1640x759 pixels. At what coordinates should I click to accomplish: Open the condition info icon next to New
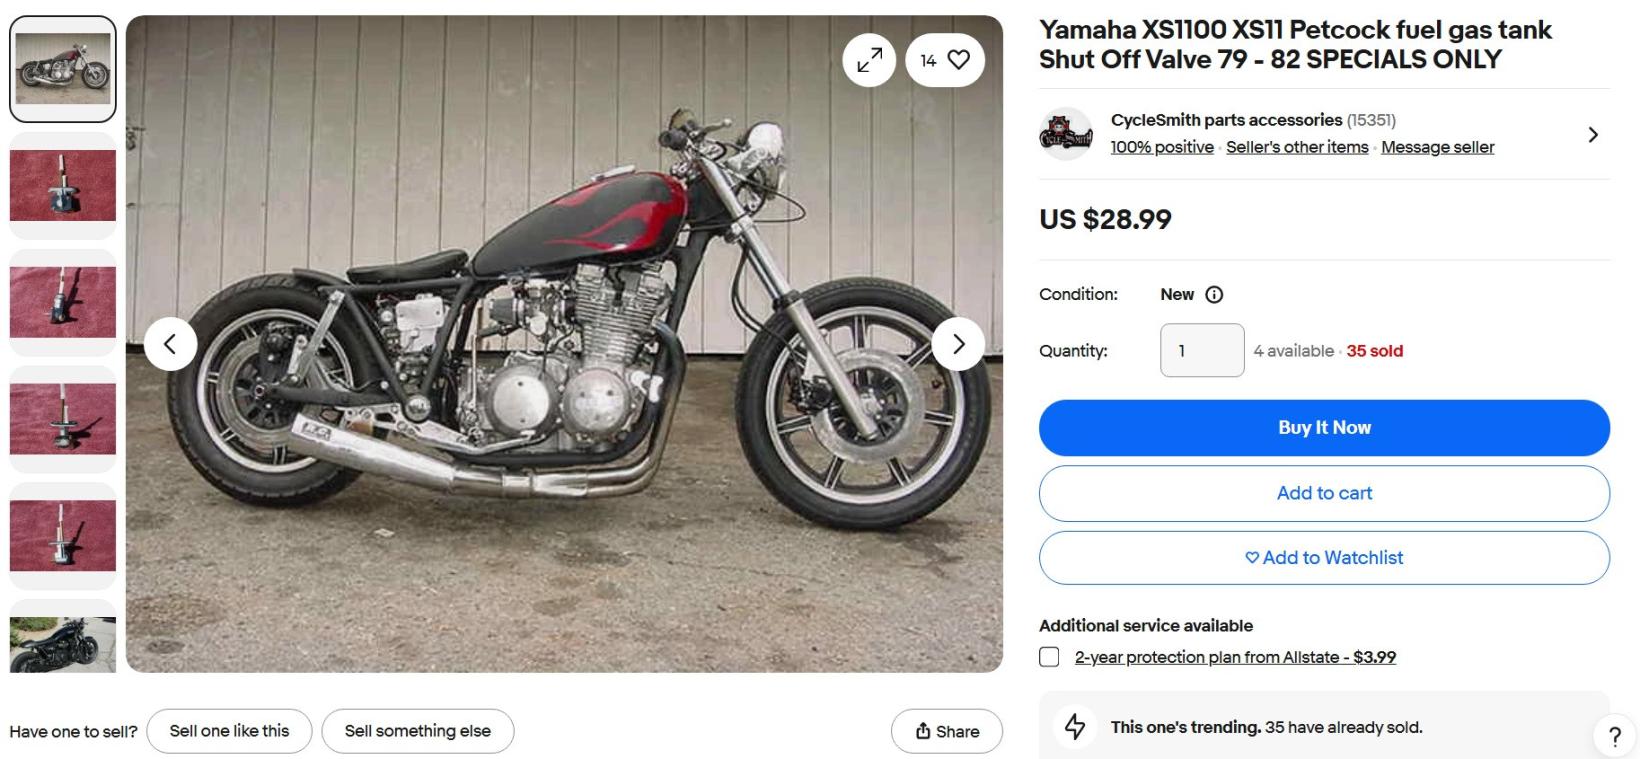[1214, 294]
